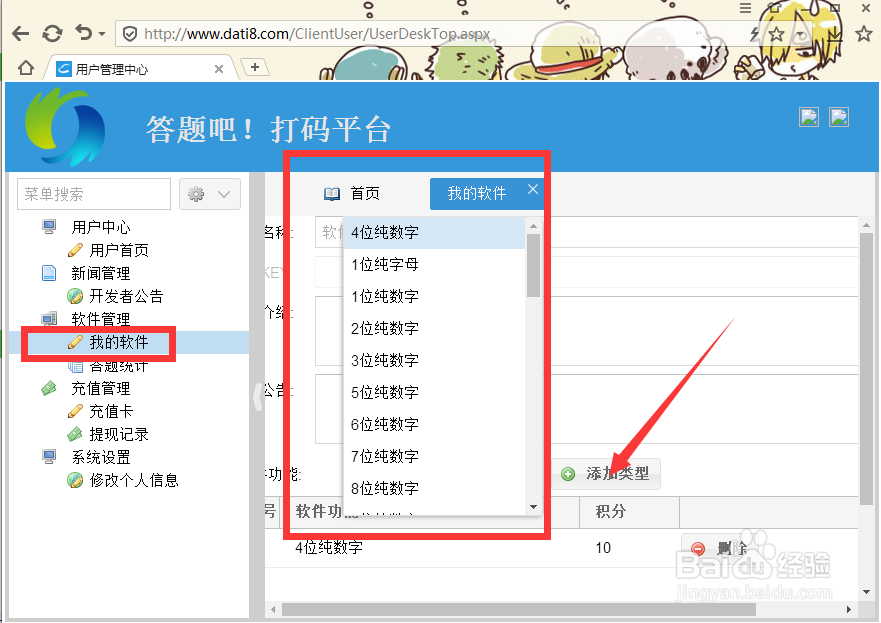Image resolution: width=881 pixels, height=623 pixels.
Task: Select 8位纯数字 from dropdown list
Action: click(x=434, y=489)
